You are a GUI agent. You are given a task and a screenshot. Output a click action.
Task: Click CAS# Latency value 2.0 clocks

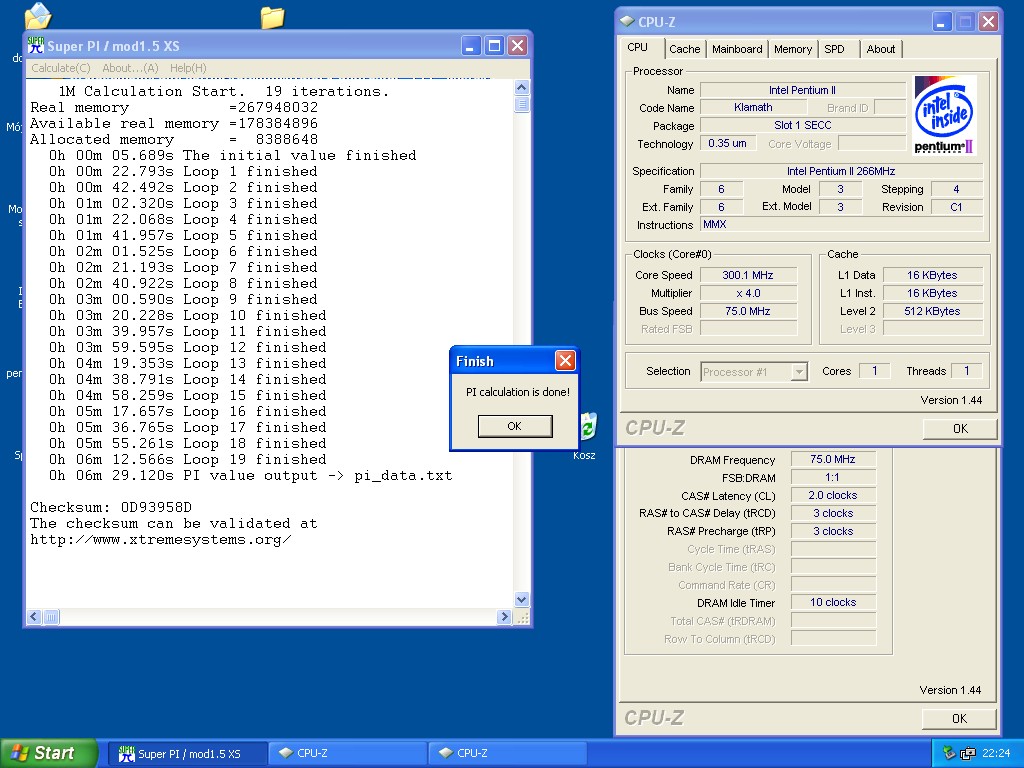coord(833,495)
